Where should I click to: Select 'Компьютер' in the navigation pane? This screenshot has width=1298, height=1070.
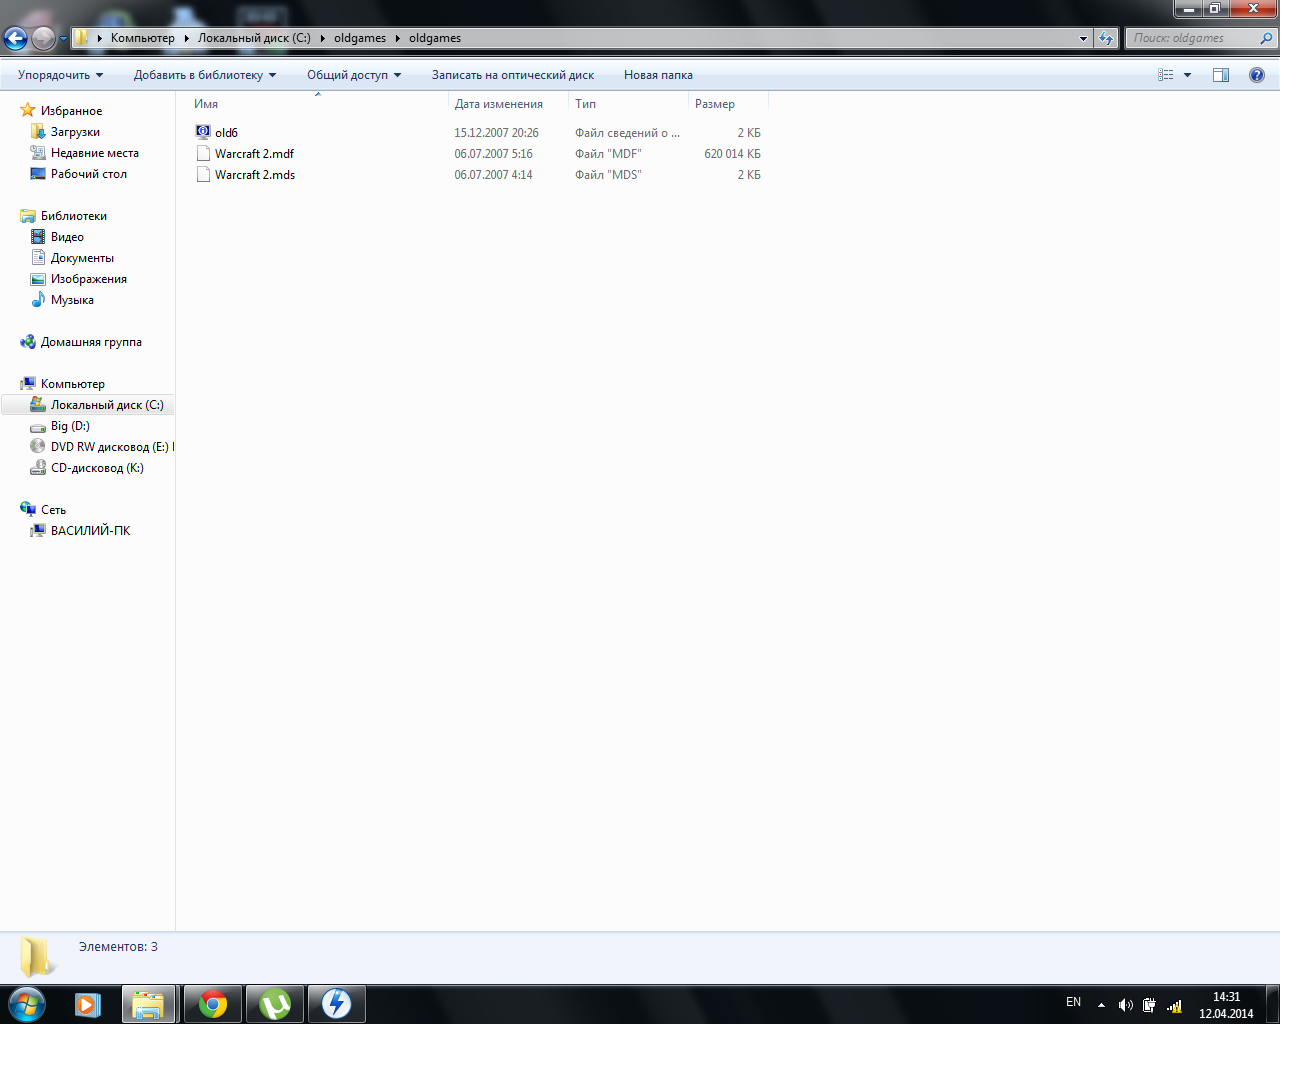[73, 384]
